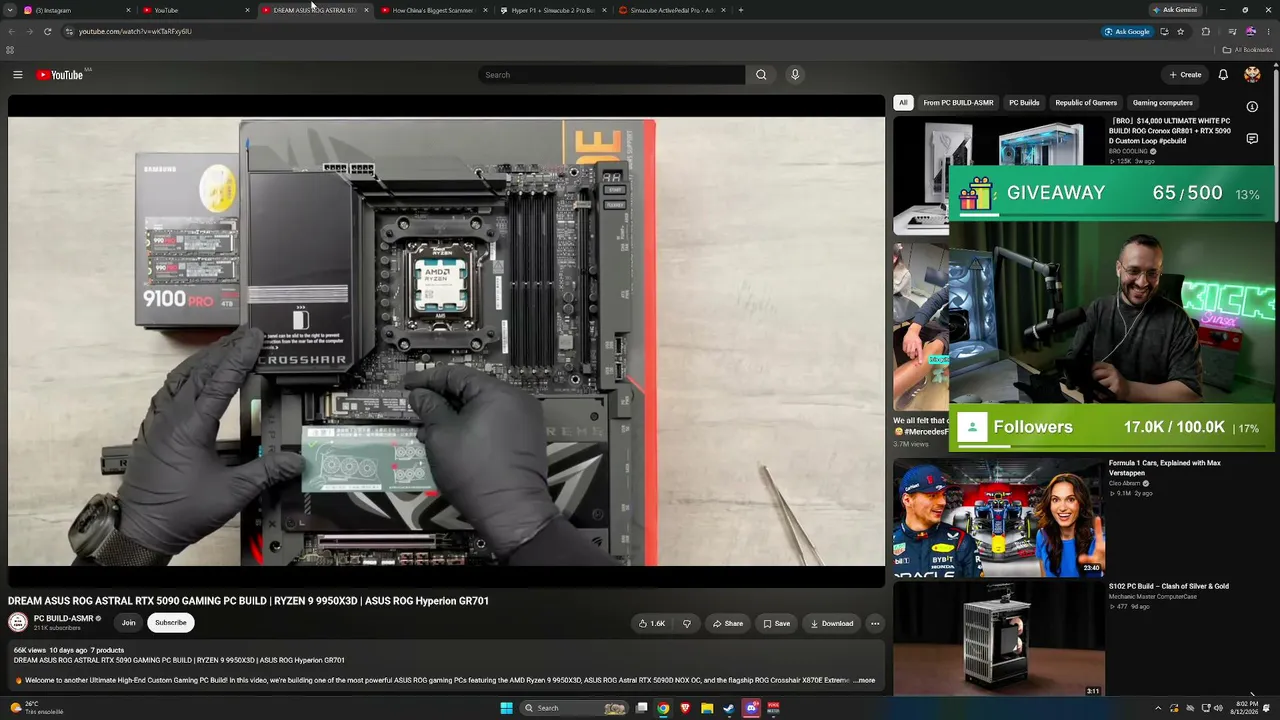Expand the description with ...more
The width and height of the screenshot is (1280, 720).
[864, 680]
